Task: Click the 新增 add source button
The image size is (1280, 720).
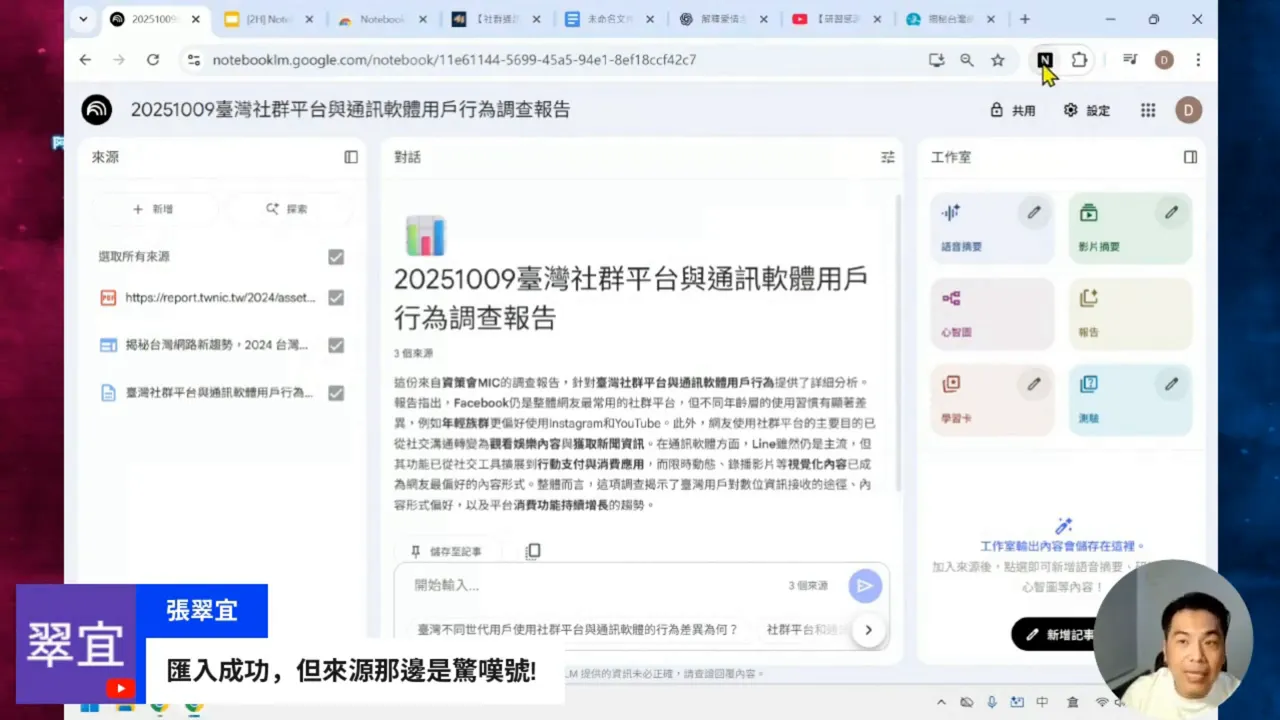Action: point(154,209)
